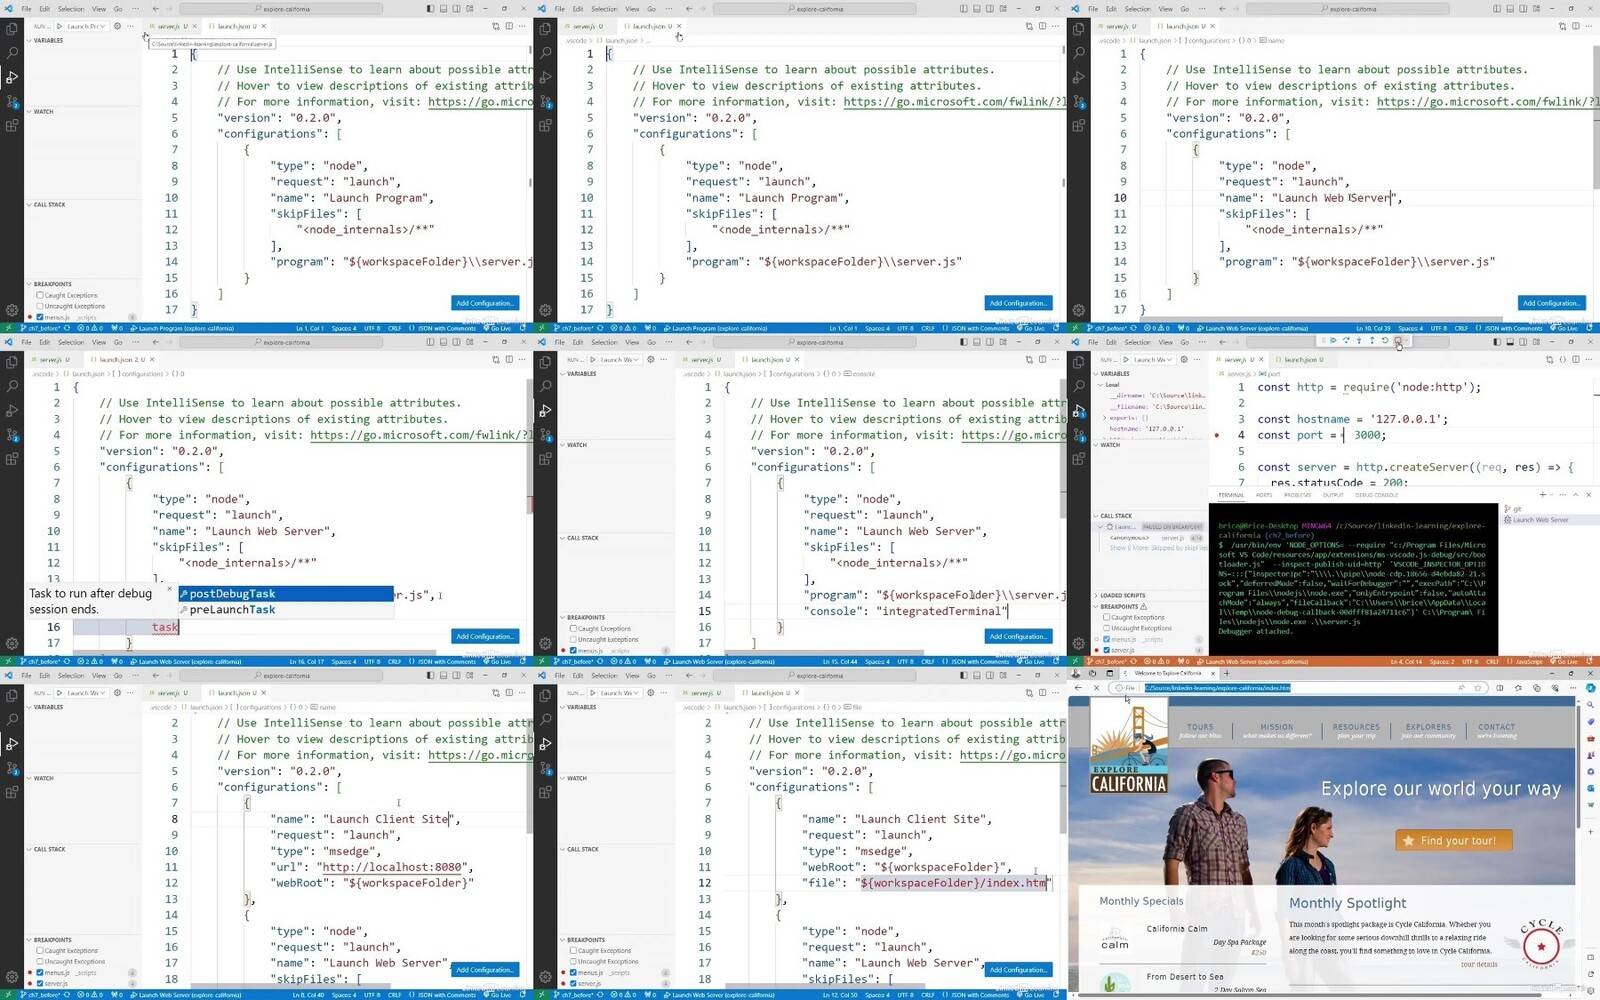Click the Find your tour! button
Viewport: 1600px width, 1000px height.
tap(1454, 841)
